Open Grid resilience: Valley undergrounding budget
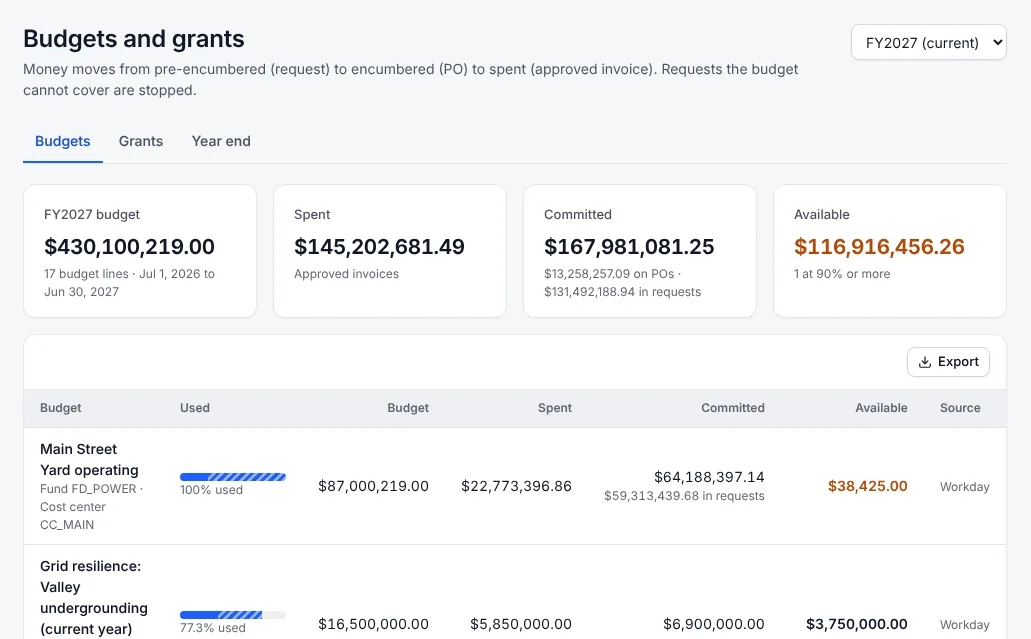This screenshot has width=1031, height=639. tap(94, 598)
